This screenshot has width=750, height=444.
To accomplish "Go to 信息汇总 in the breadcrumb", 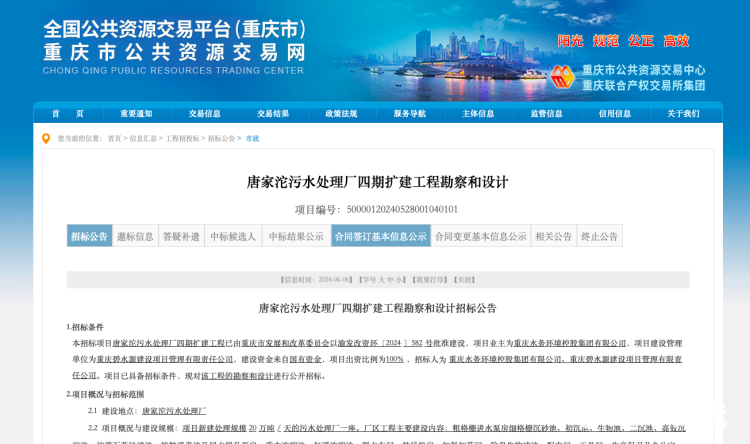I will tap(143, 139).
